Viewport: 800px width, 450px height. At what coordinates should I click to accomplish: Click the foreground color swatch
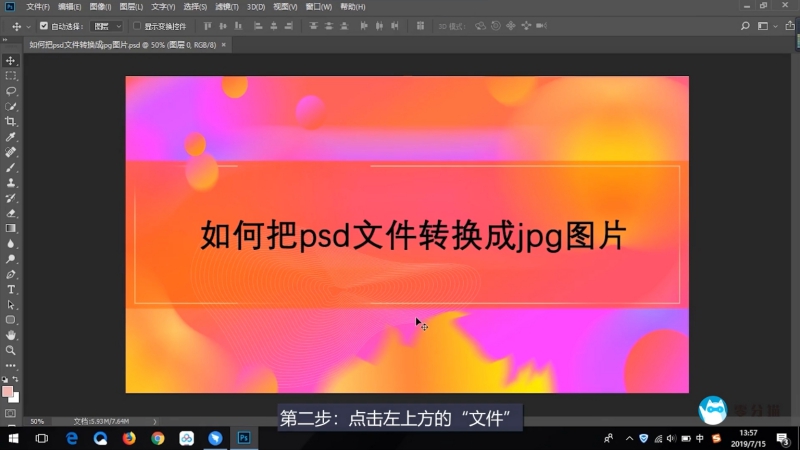[8, 392]
